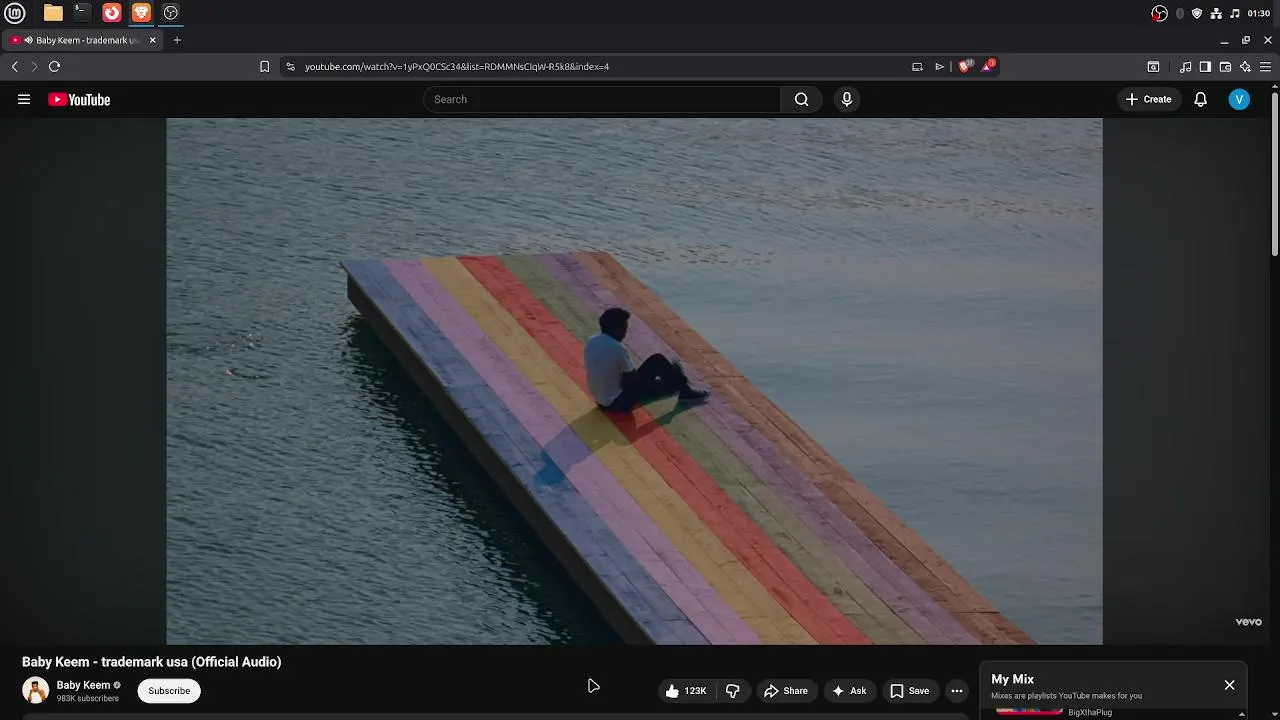The height and width of the screenshot is (720, 1280).
Task: Click the Share button
Action: (785, 690)
